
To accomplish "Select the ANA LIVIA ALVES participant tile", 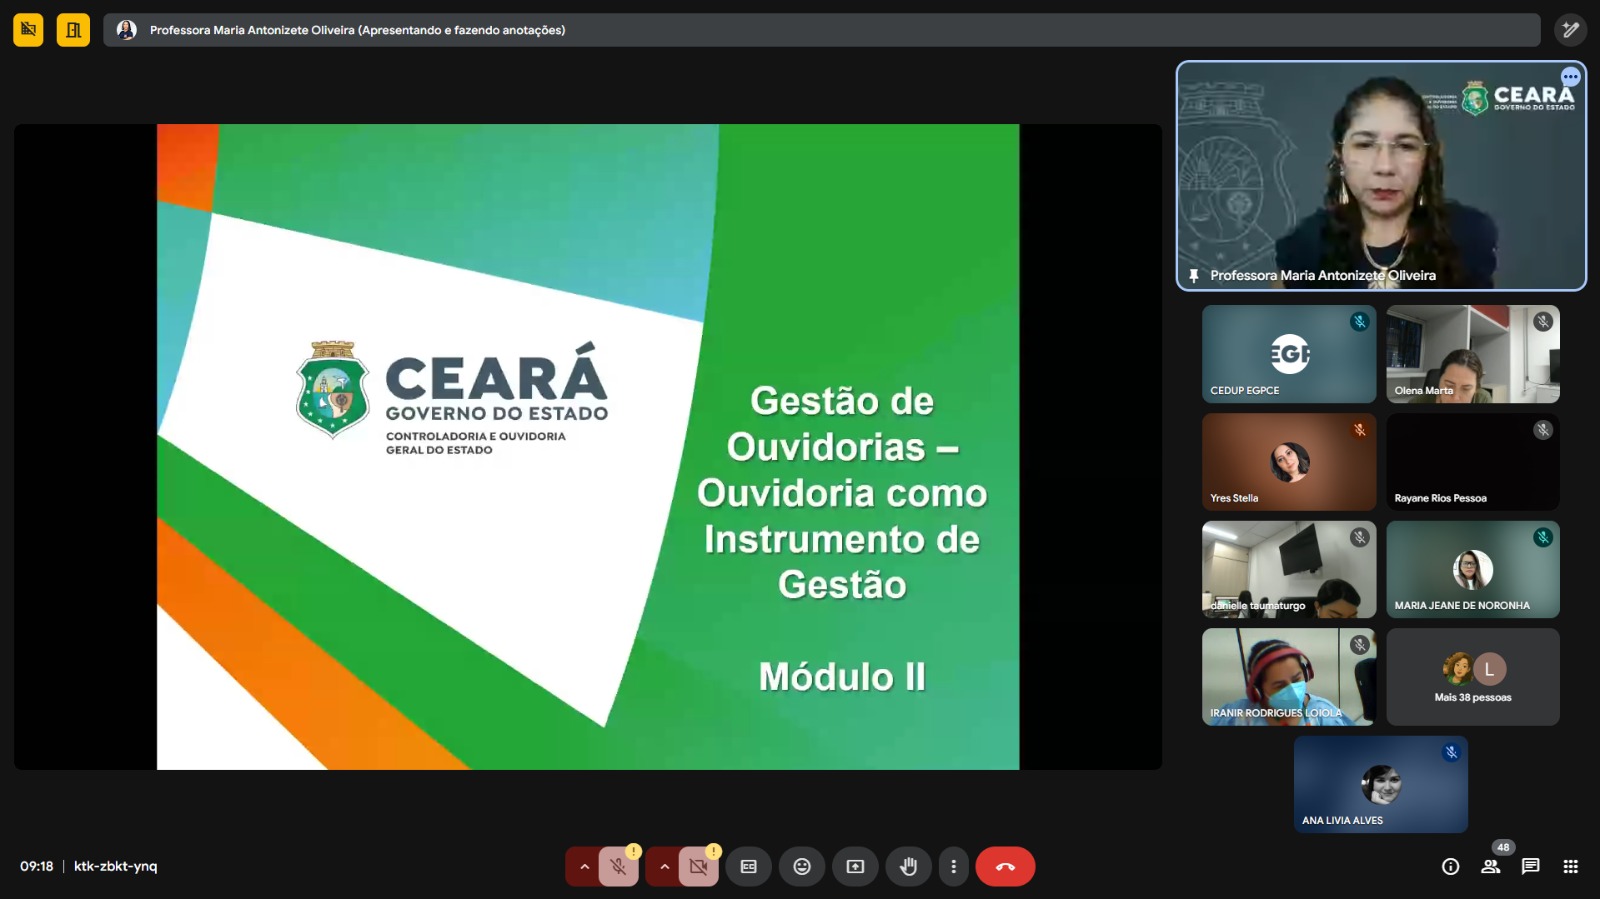I will [x=1380, y=784].
